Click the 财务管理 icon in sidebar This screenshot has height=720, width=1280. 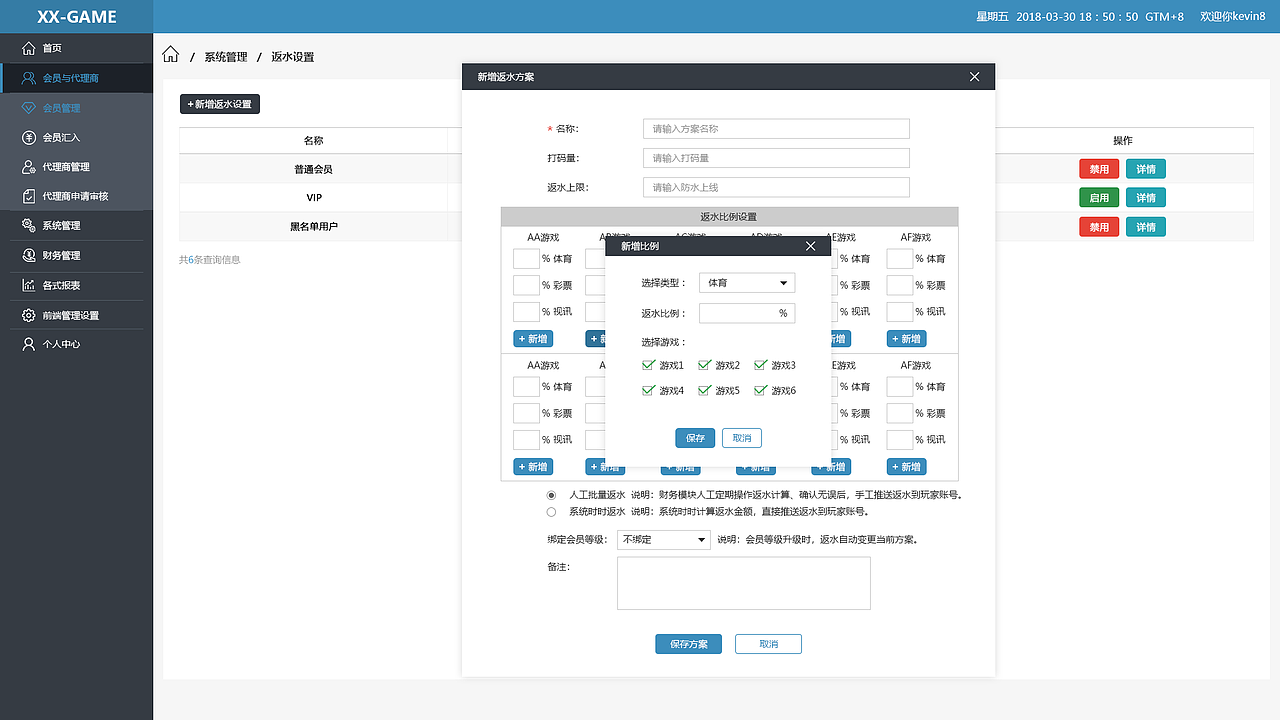coord(28,256)
